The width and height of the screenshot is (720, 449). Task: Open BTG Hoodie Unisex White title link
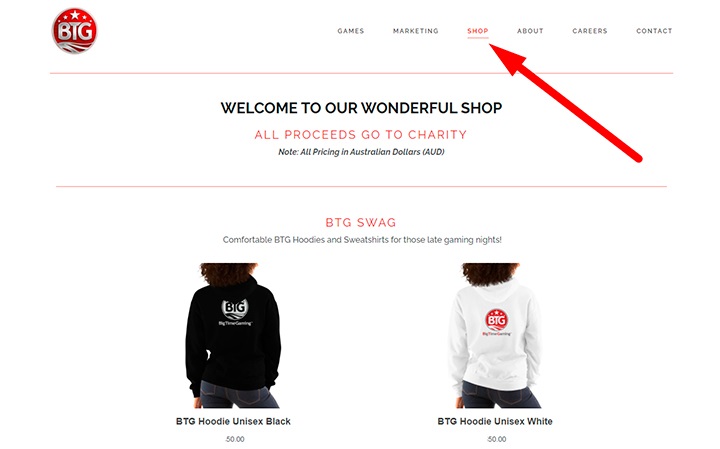[x=495, y=421]
